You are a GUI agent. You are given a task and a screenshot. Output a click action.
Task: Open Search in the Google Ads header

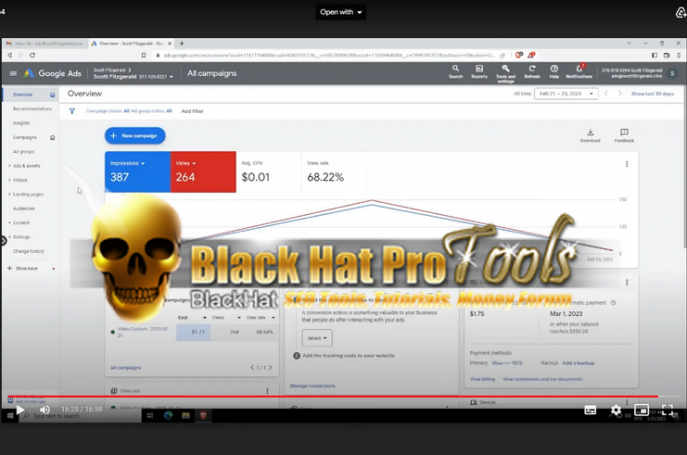click(x=456, y=71)
